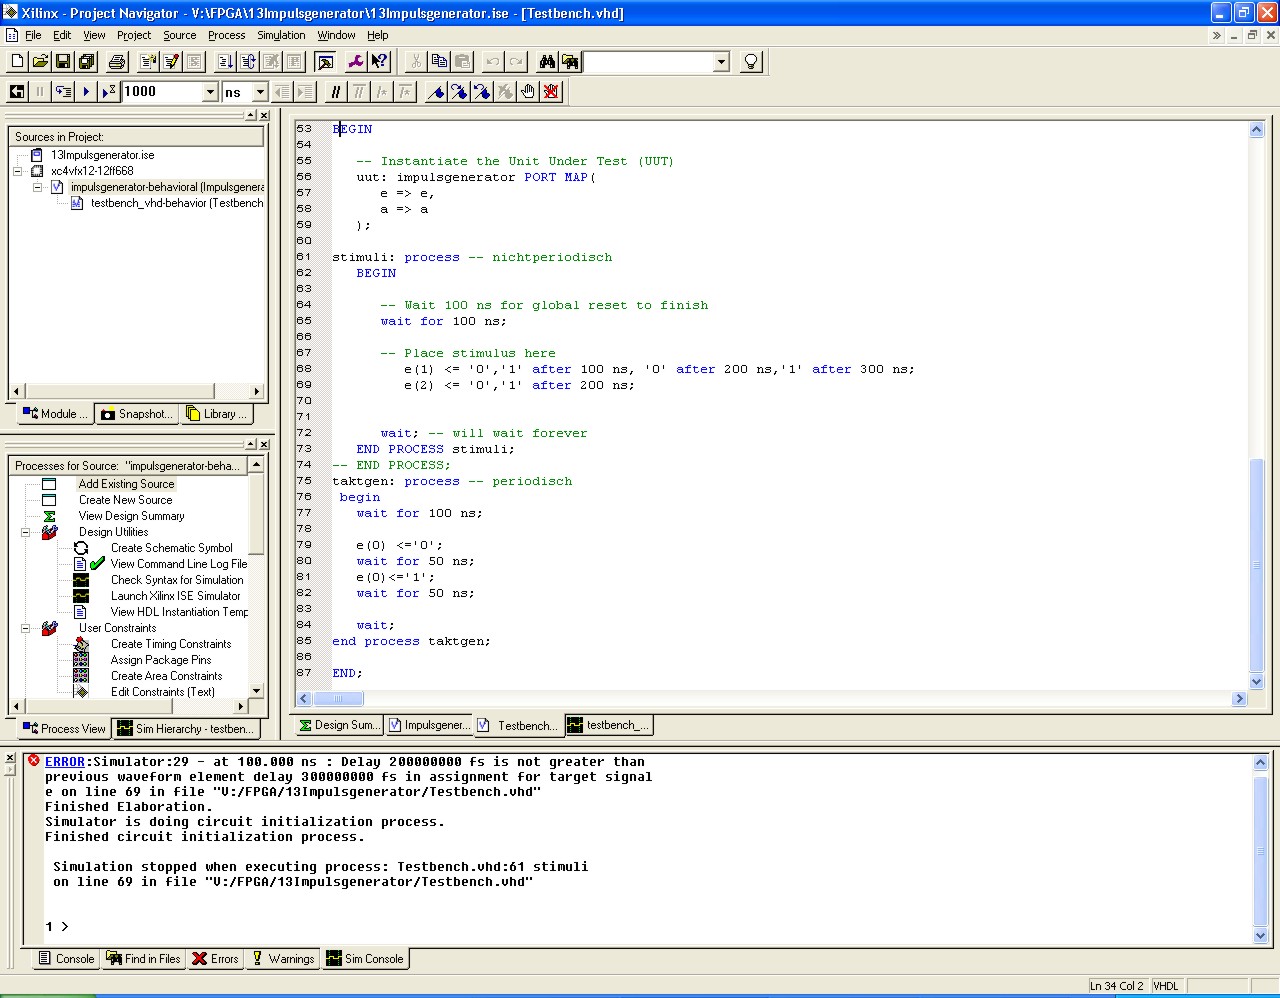The width and height of the screenshot is (1280, 998).
Task: Click the binoculars Find icon
Action: click(547, 62)
